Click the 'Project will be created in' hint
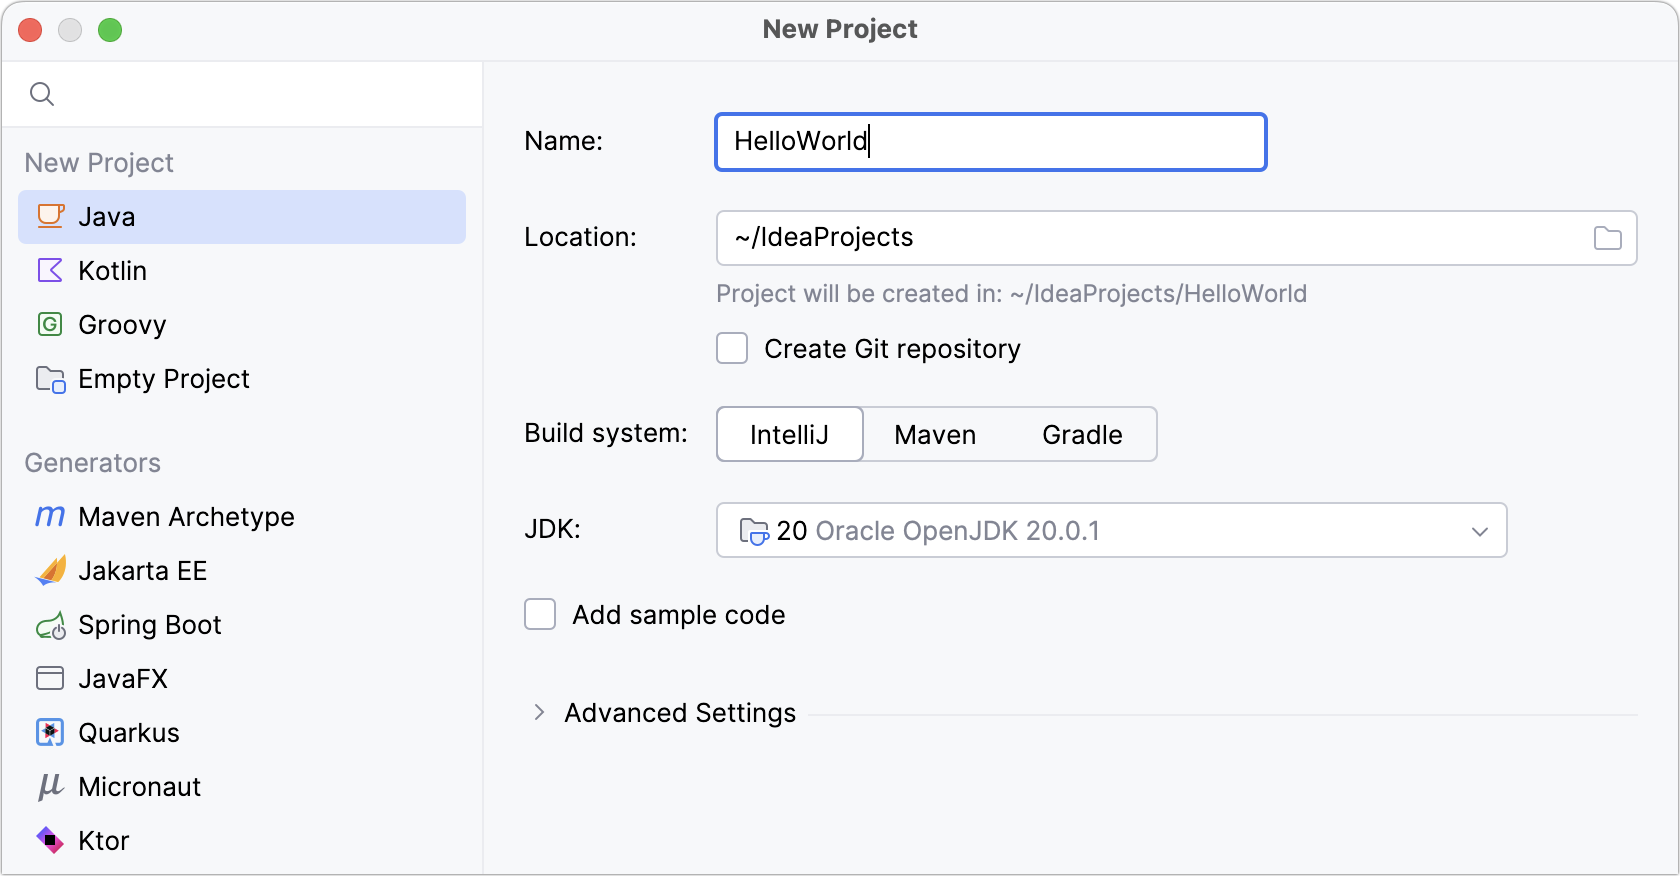Screen dimensions: 1680x876 pos(1012,294)
